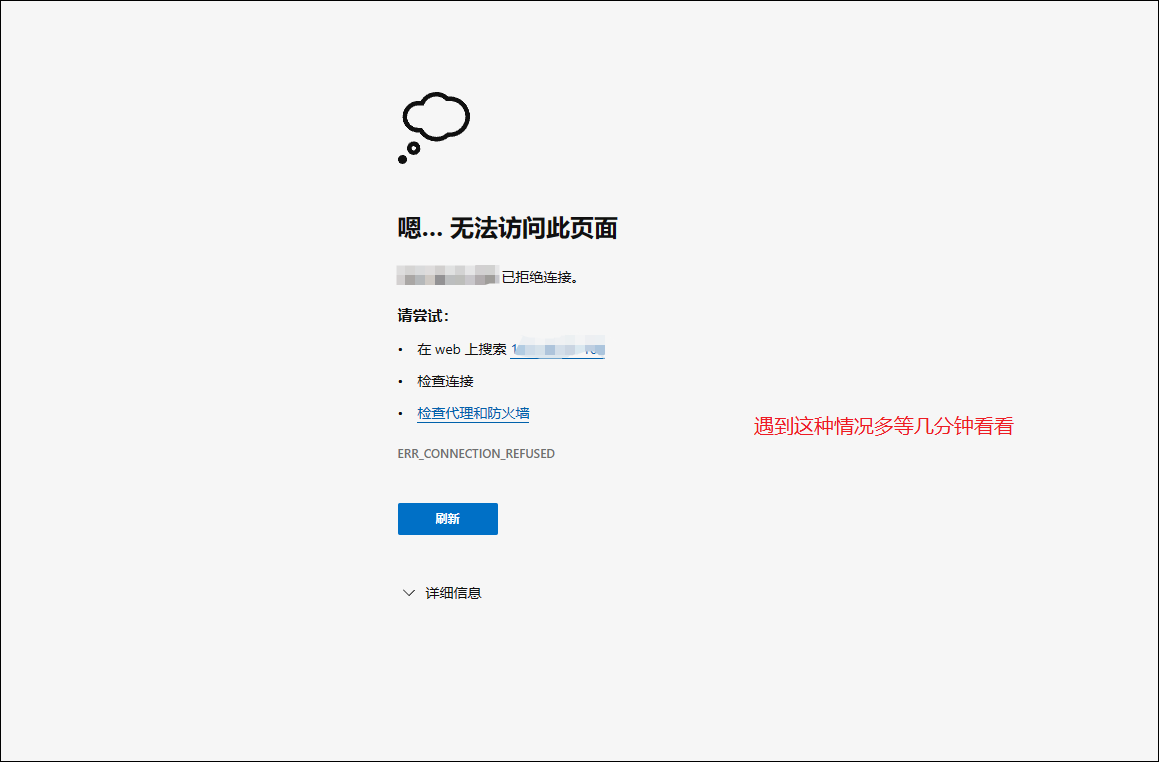Screen dimensions: 1159x762
Task: Click the small bubble dots below the cloud
Action: click(x=409, y=152)
